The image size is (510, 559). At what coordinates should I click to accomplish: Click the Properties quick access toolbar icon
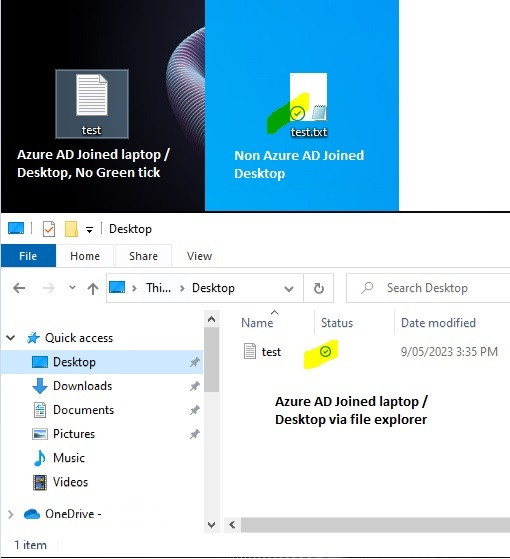coord(48,229)
